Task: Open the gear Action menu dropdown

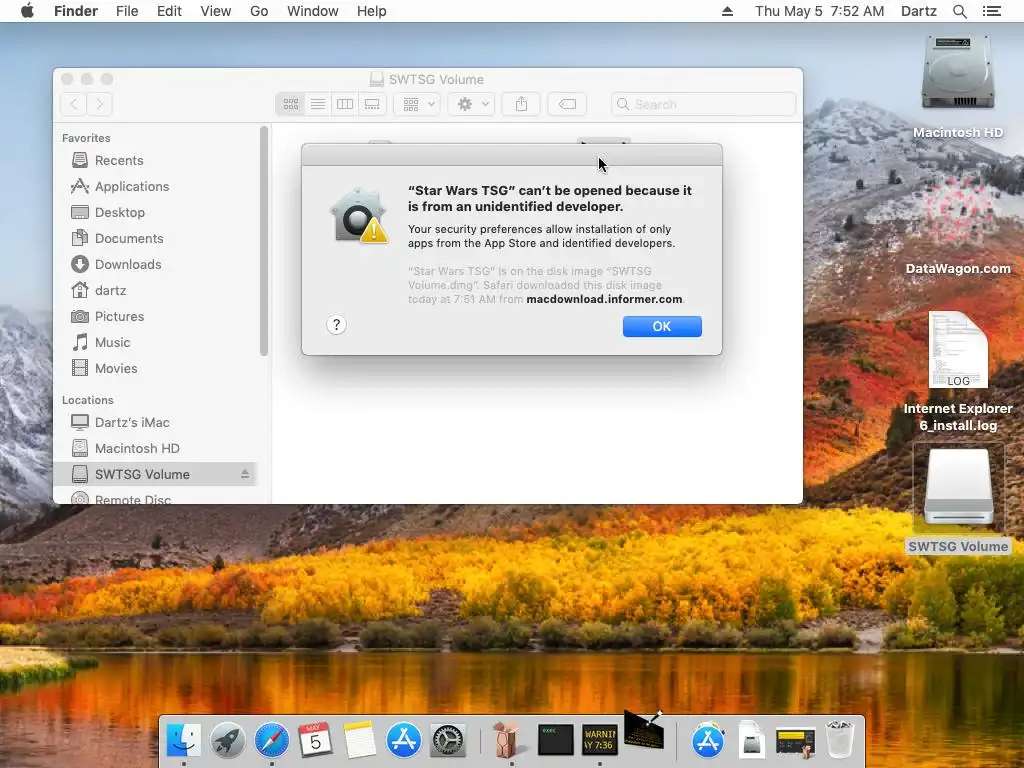Action: [472, 104]
